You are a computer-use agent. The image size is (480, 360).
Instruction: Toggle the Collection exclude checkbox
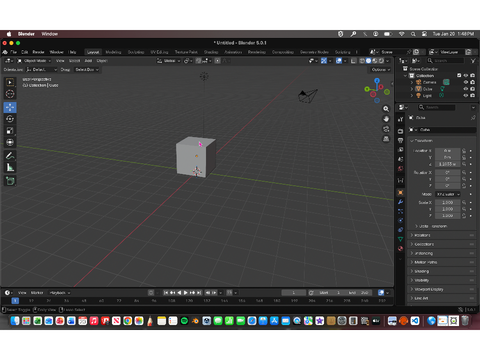(459, 76)
